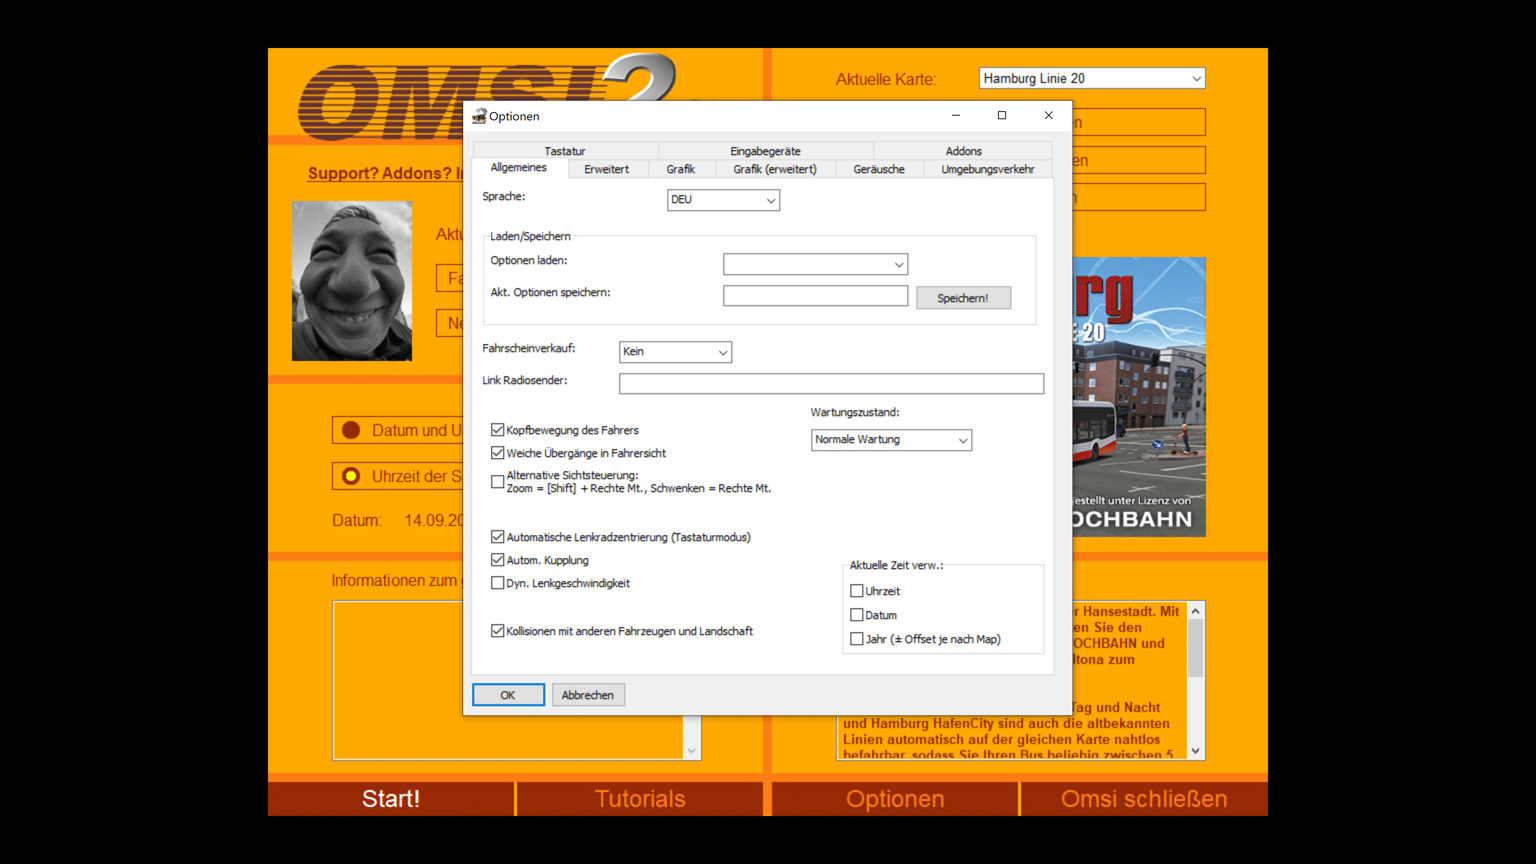Screen dimensions: 1536x864
Task: Click the map description scrollbar down arrow
Action: [x=1195, y=751]
